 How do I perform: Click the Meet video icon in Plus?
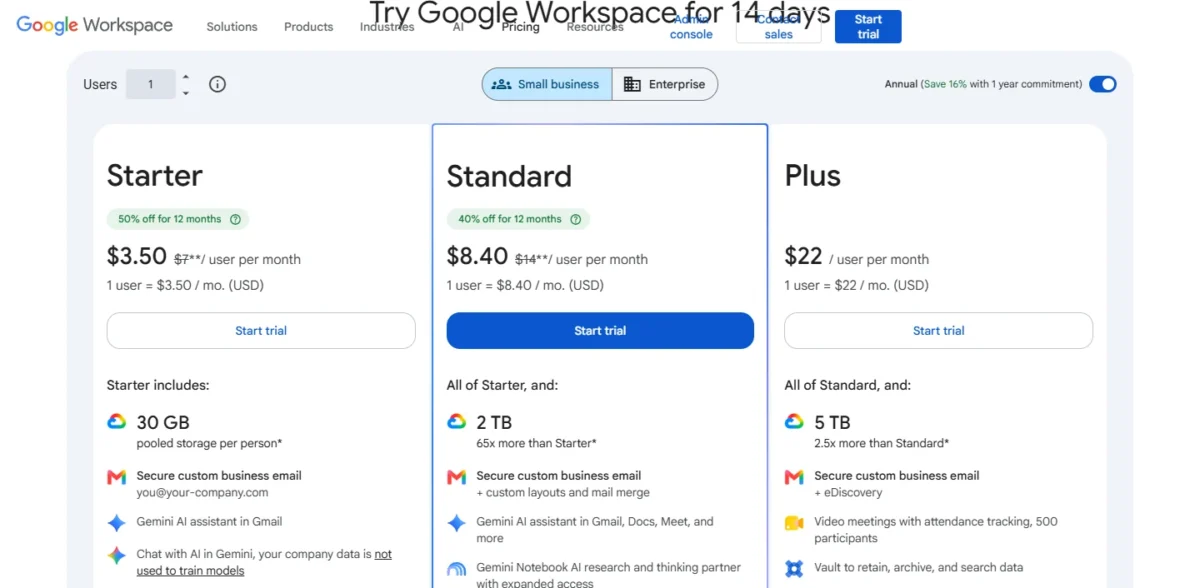[794, 523]
